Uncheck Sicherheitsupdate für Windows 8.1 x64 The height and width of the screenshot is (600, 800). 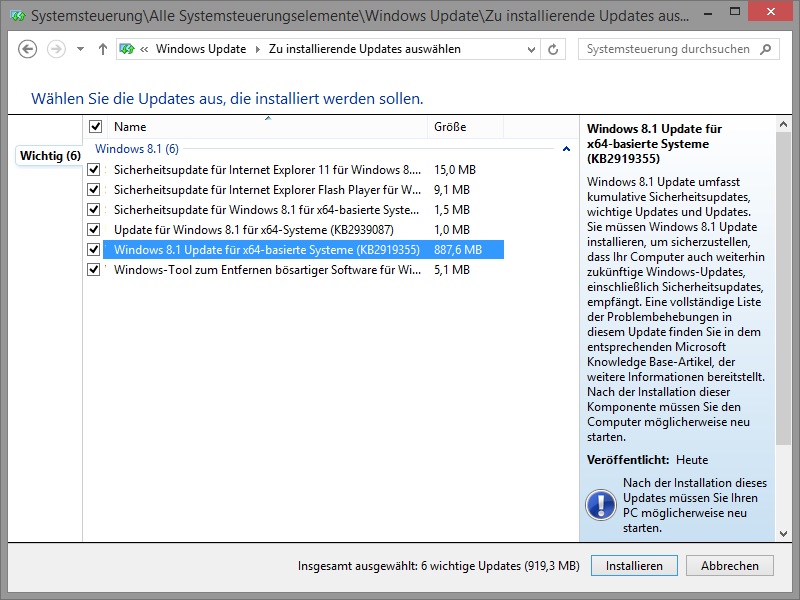click(93, 209)
